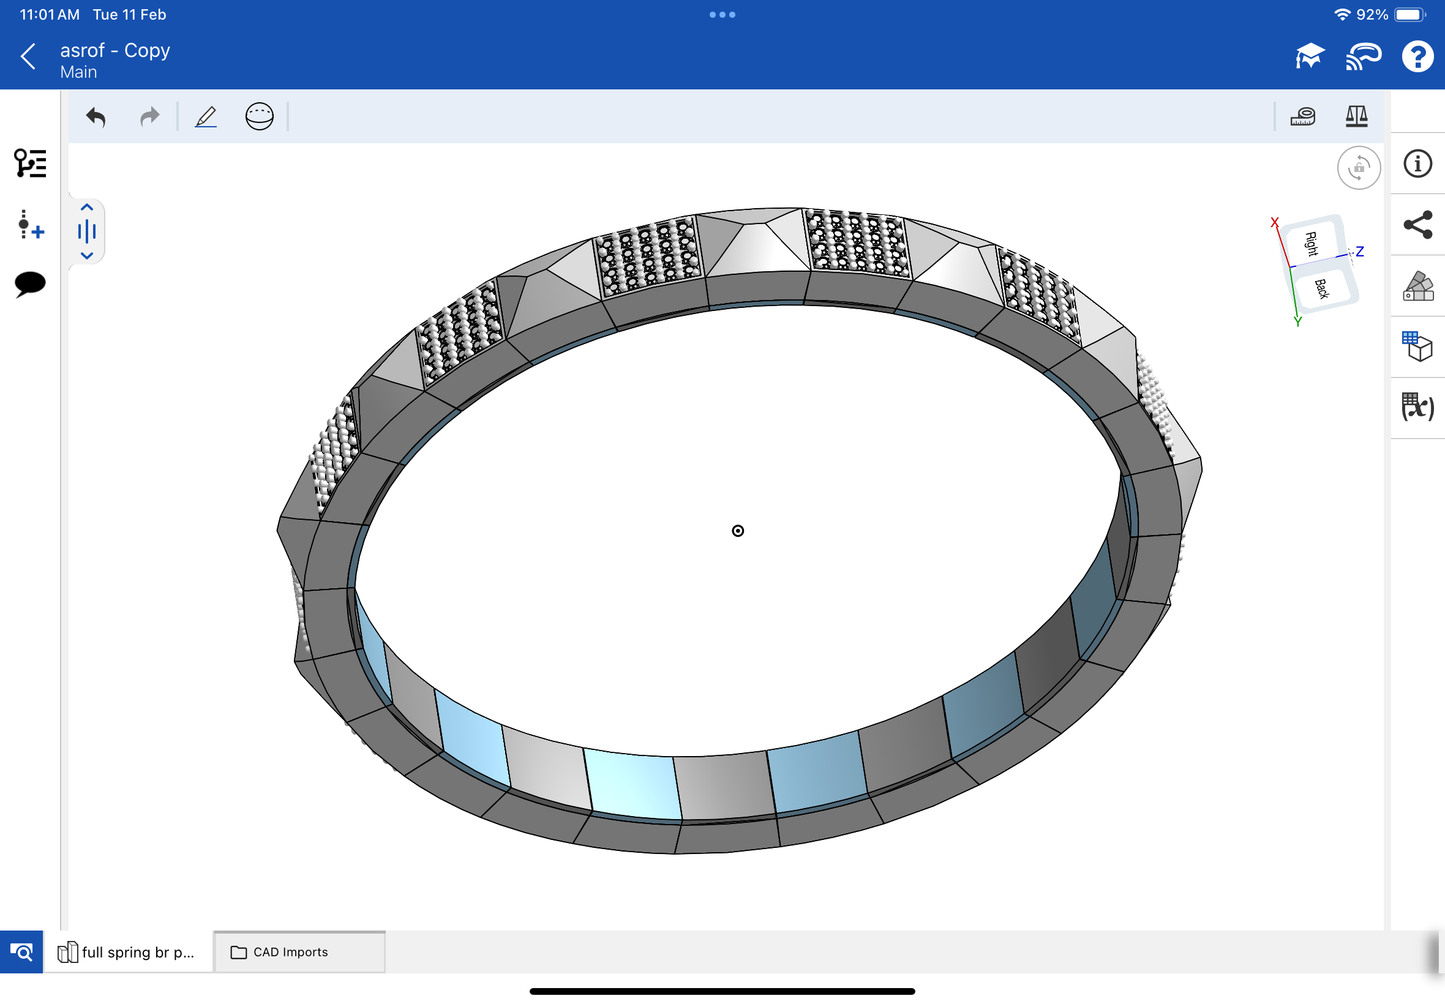Open the Share document icon
The height and width of the screenshot is (1004, 1445).
tap(1418, 225)
